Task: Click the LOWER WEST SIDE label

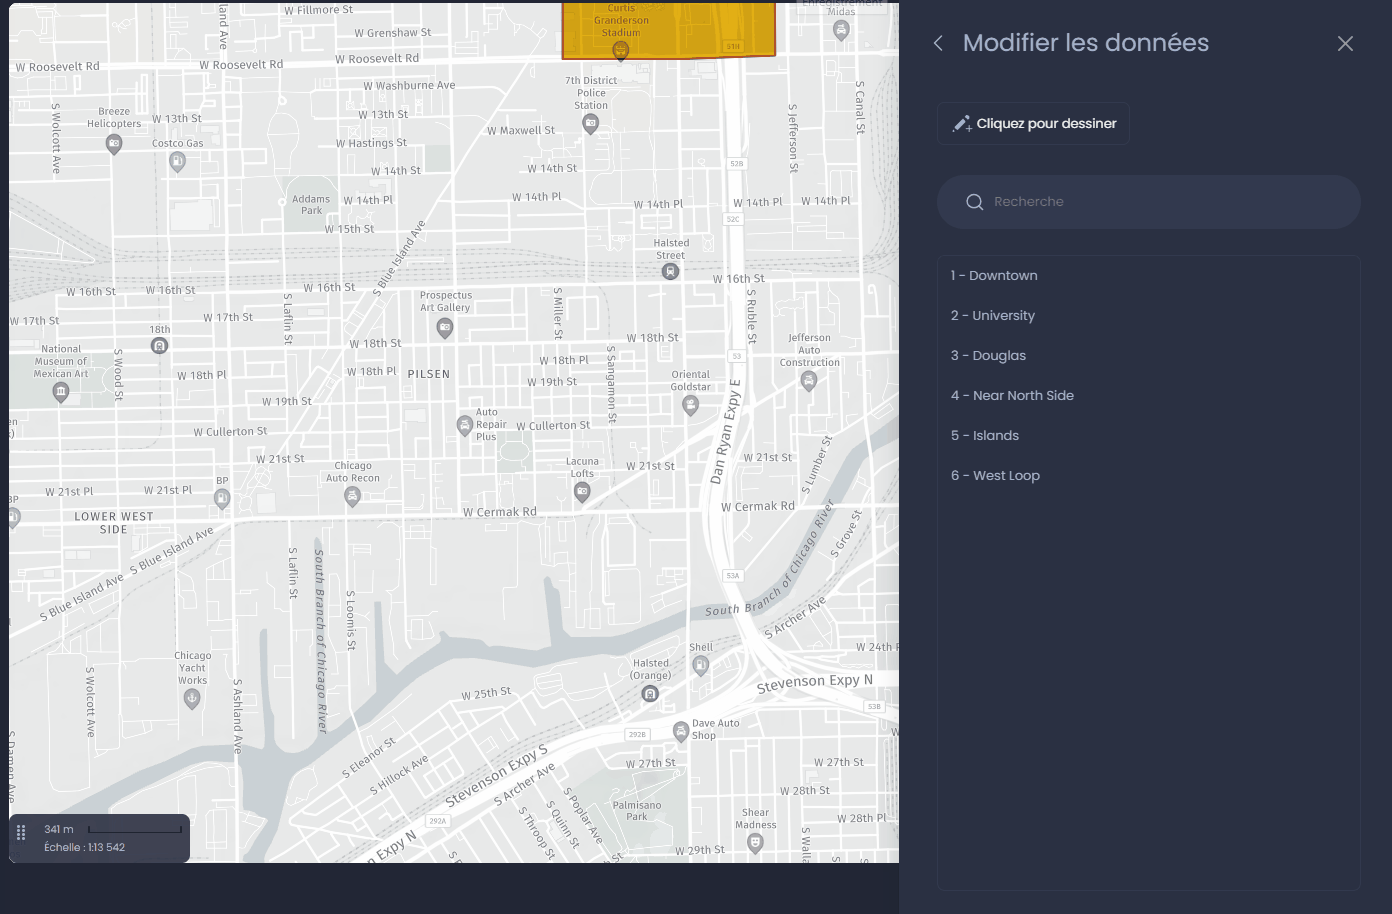Action: tap(114, 523)
